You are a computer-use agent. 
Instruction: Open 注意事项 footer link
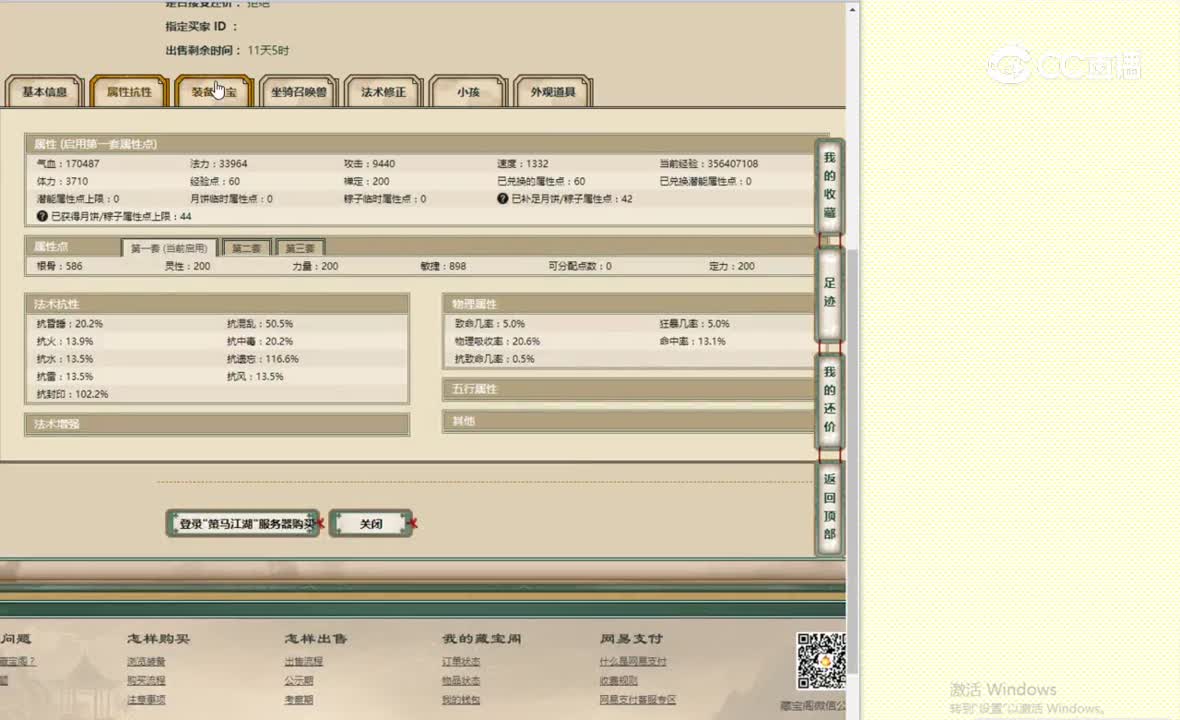point(146,700)
